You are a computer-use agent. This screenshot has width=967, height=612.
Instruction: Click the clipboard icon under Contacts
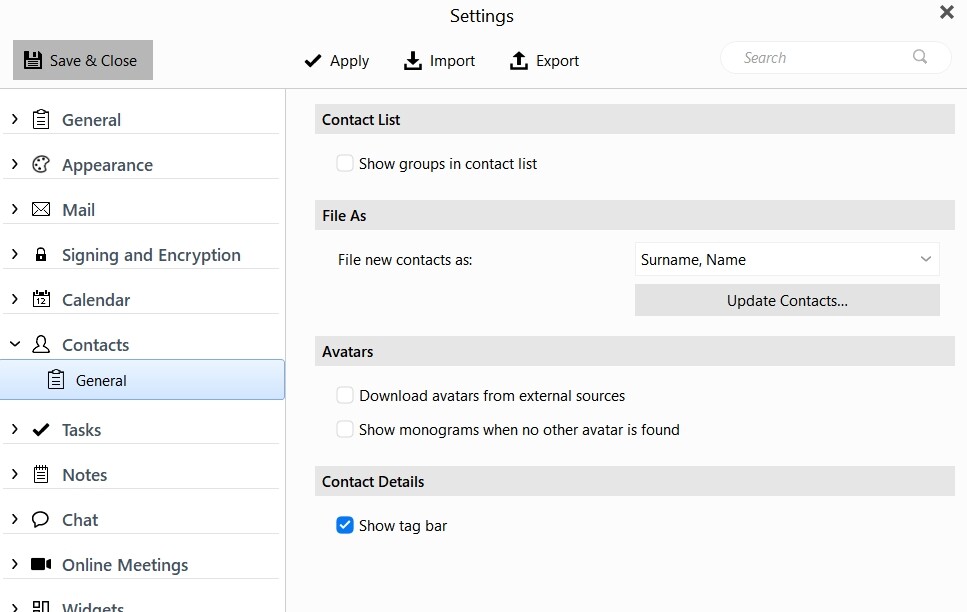[x=56, y=379]
